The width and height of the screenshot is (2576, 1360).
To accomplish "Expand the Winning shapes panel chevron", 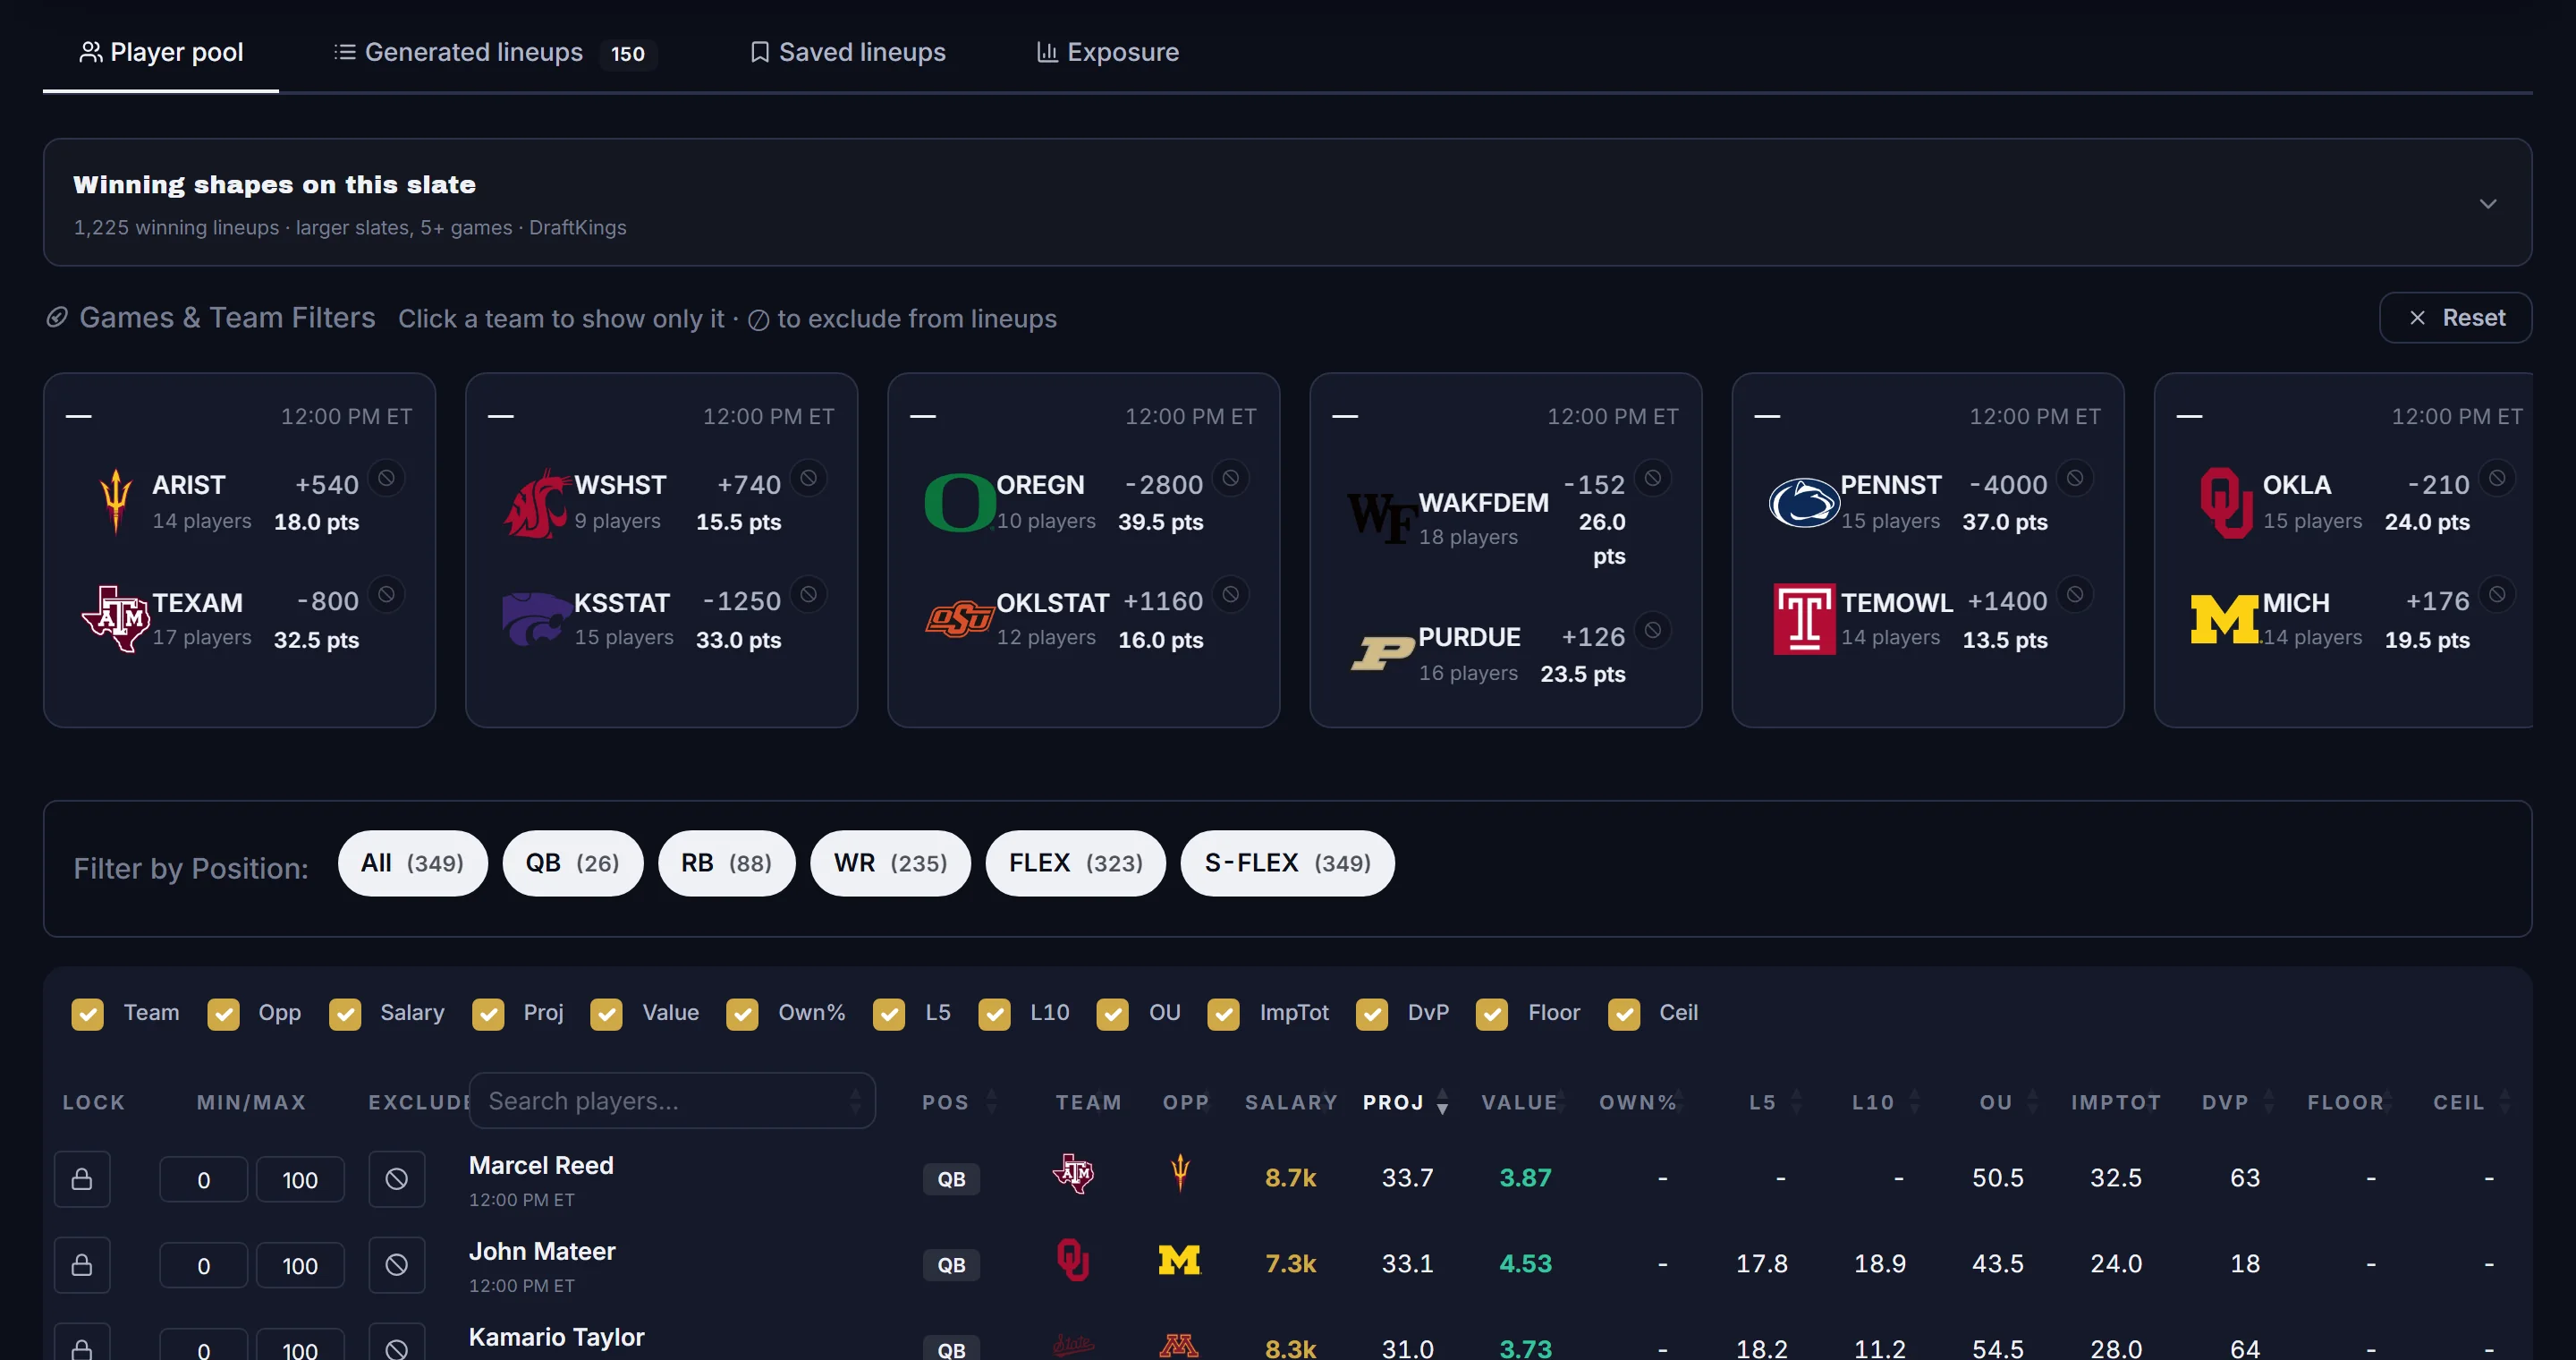I will pos(2488,204).
